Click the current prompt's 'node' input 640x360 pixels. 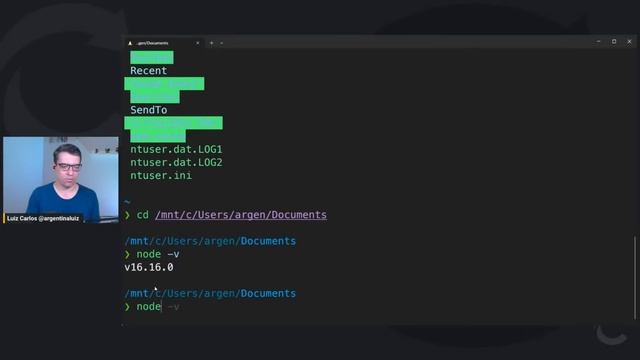[149, 307]
